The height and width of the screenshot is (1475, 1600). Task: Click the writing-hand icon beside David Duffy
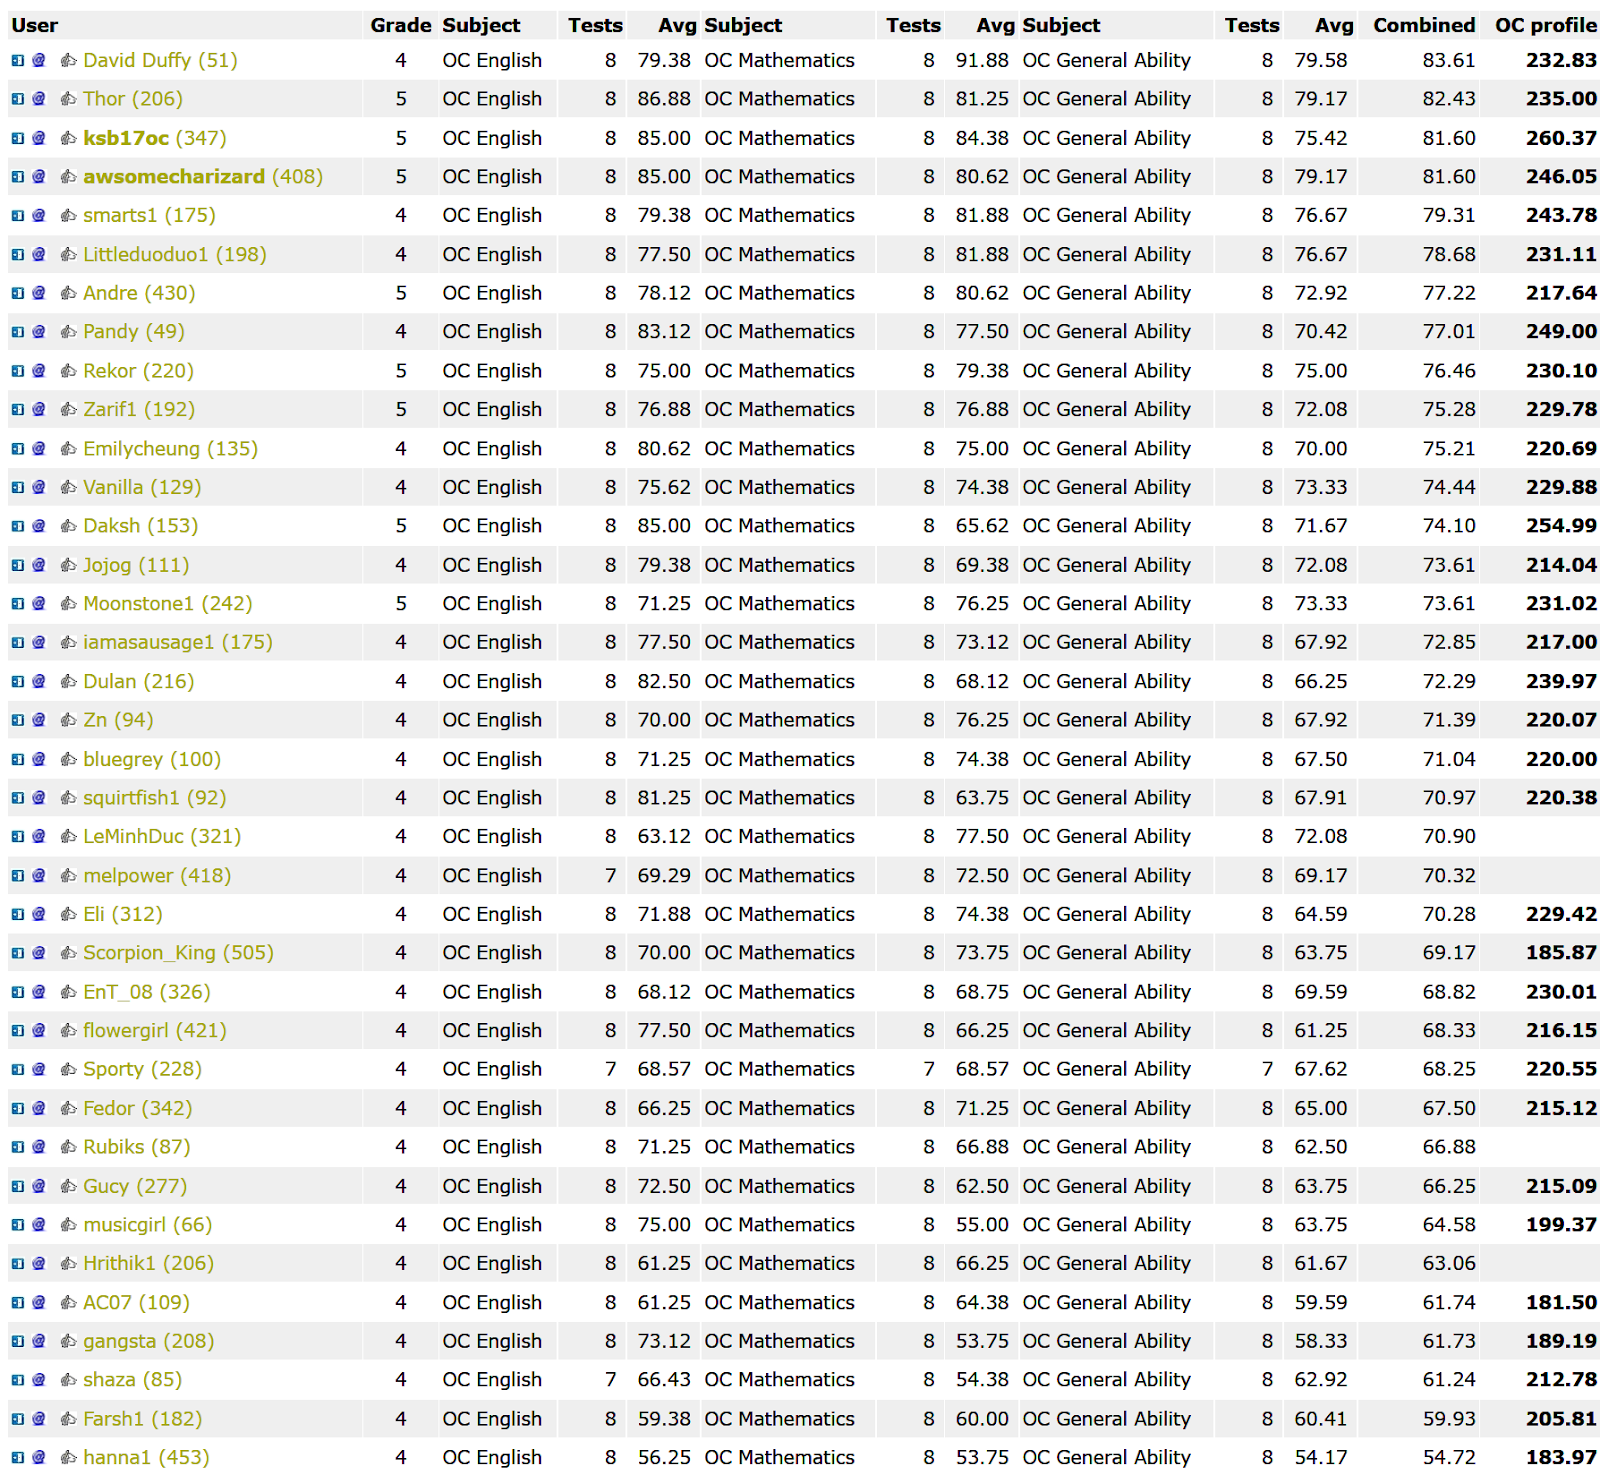pos(68,60)
